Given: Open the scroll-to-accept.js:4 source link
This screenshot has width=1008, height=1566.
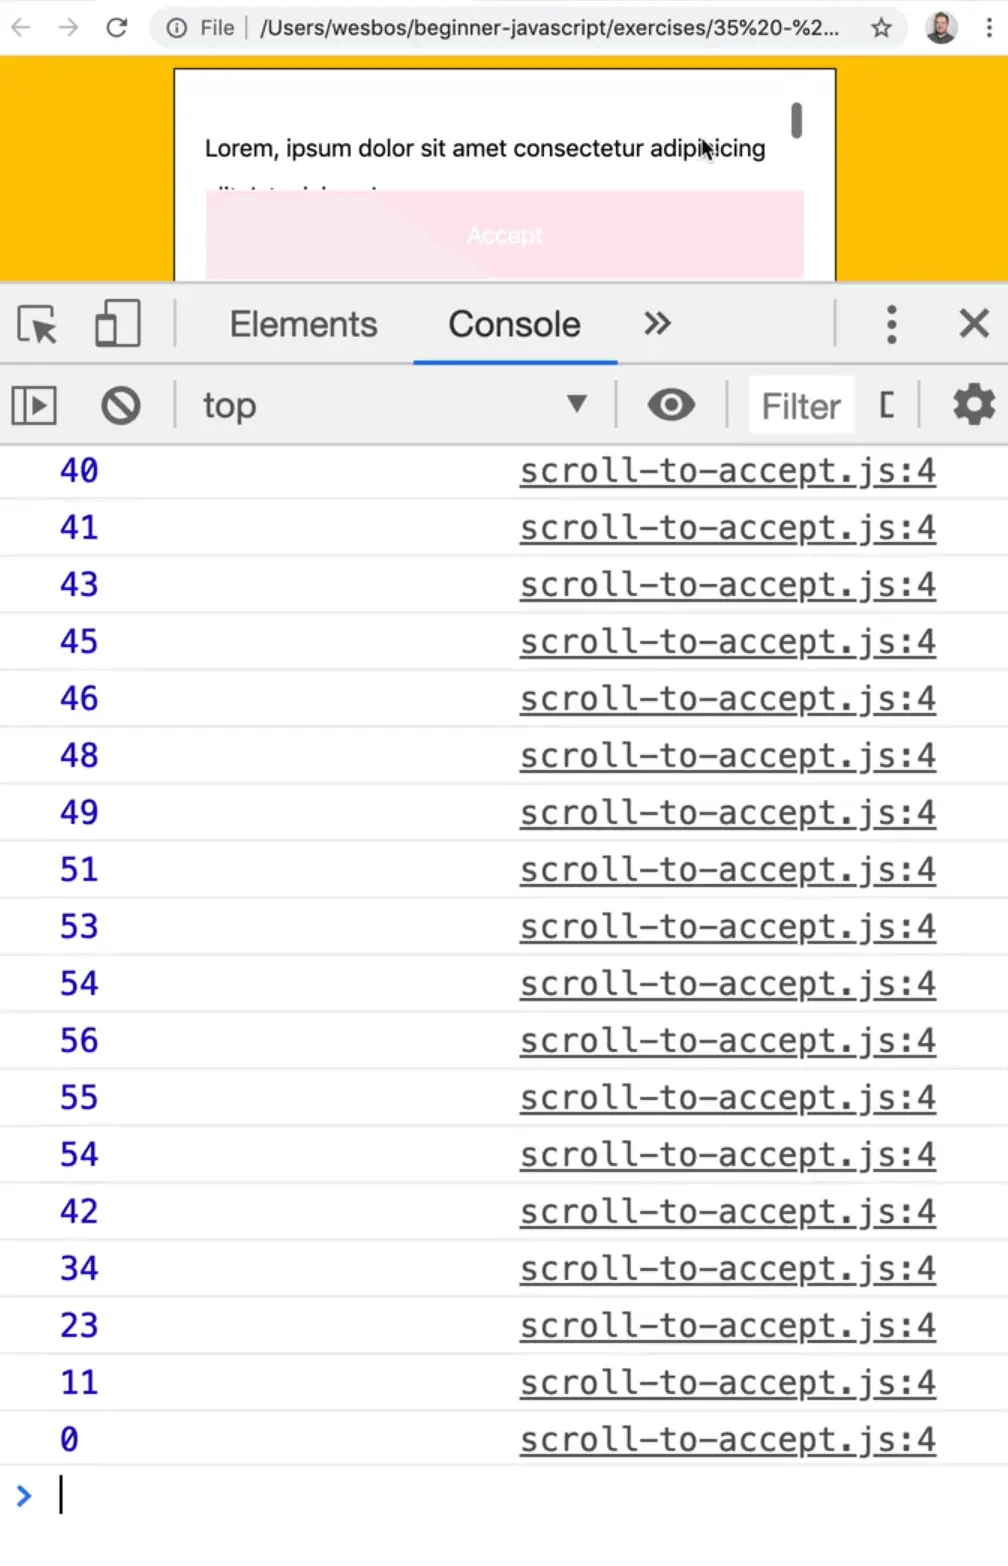Looking at the screenshot, I should [x=727, y=470].
